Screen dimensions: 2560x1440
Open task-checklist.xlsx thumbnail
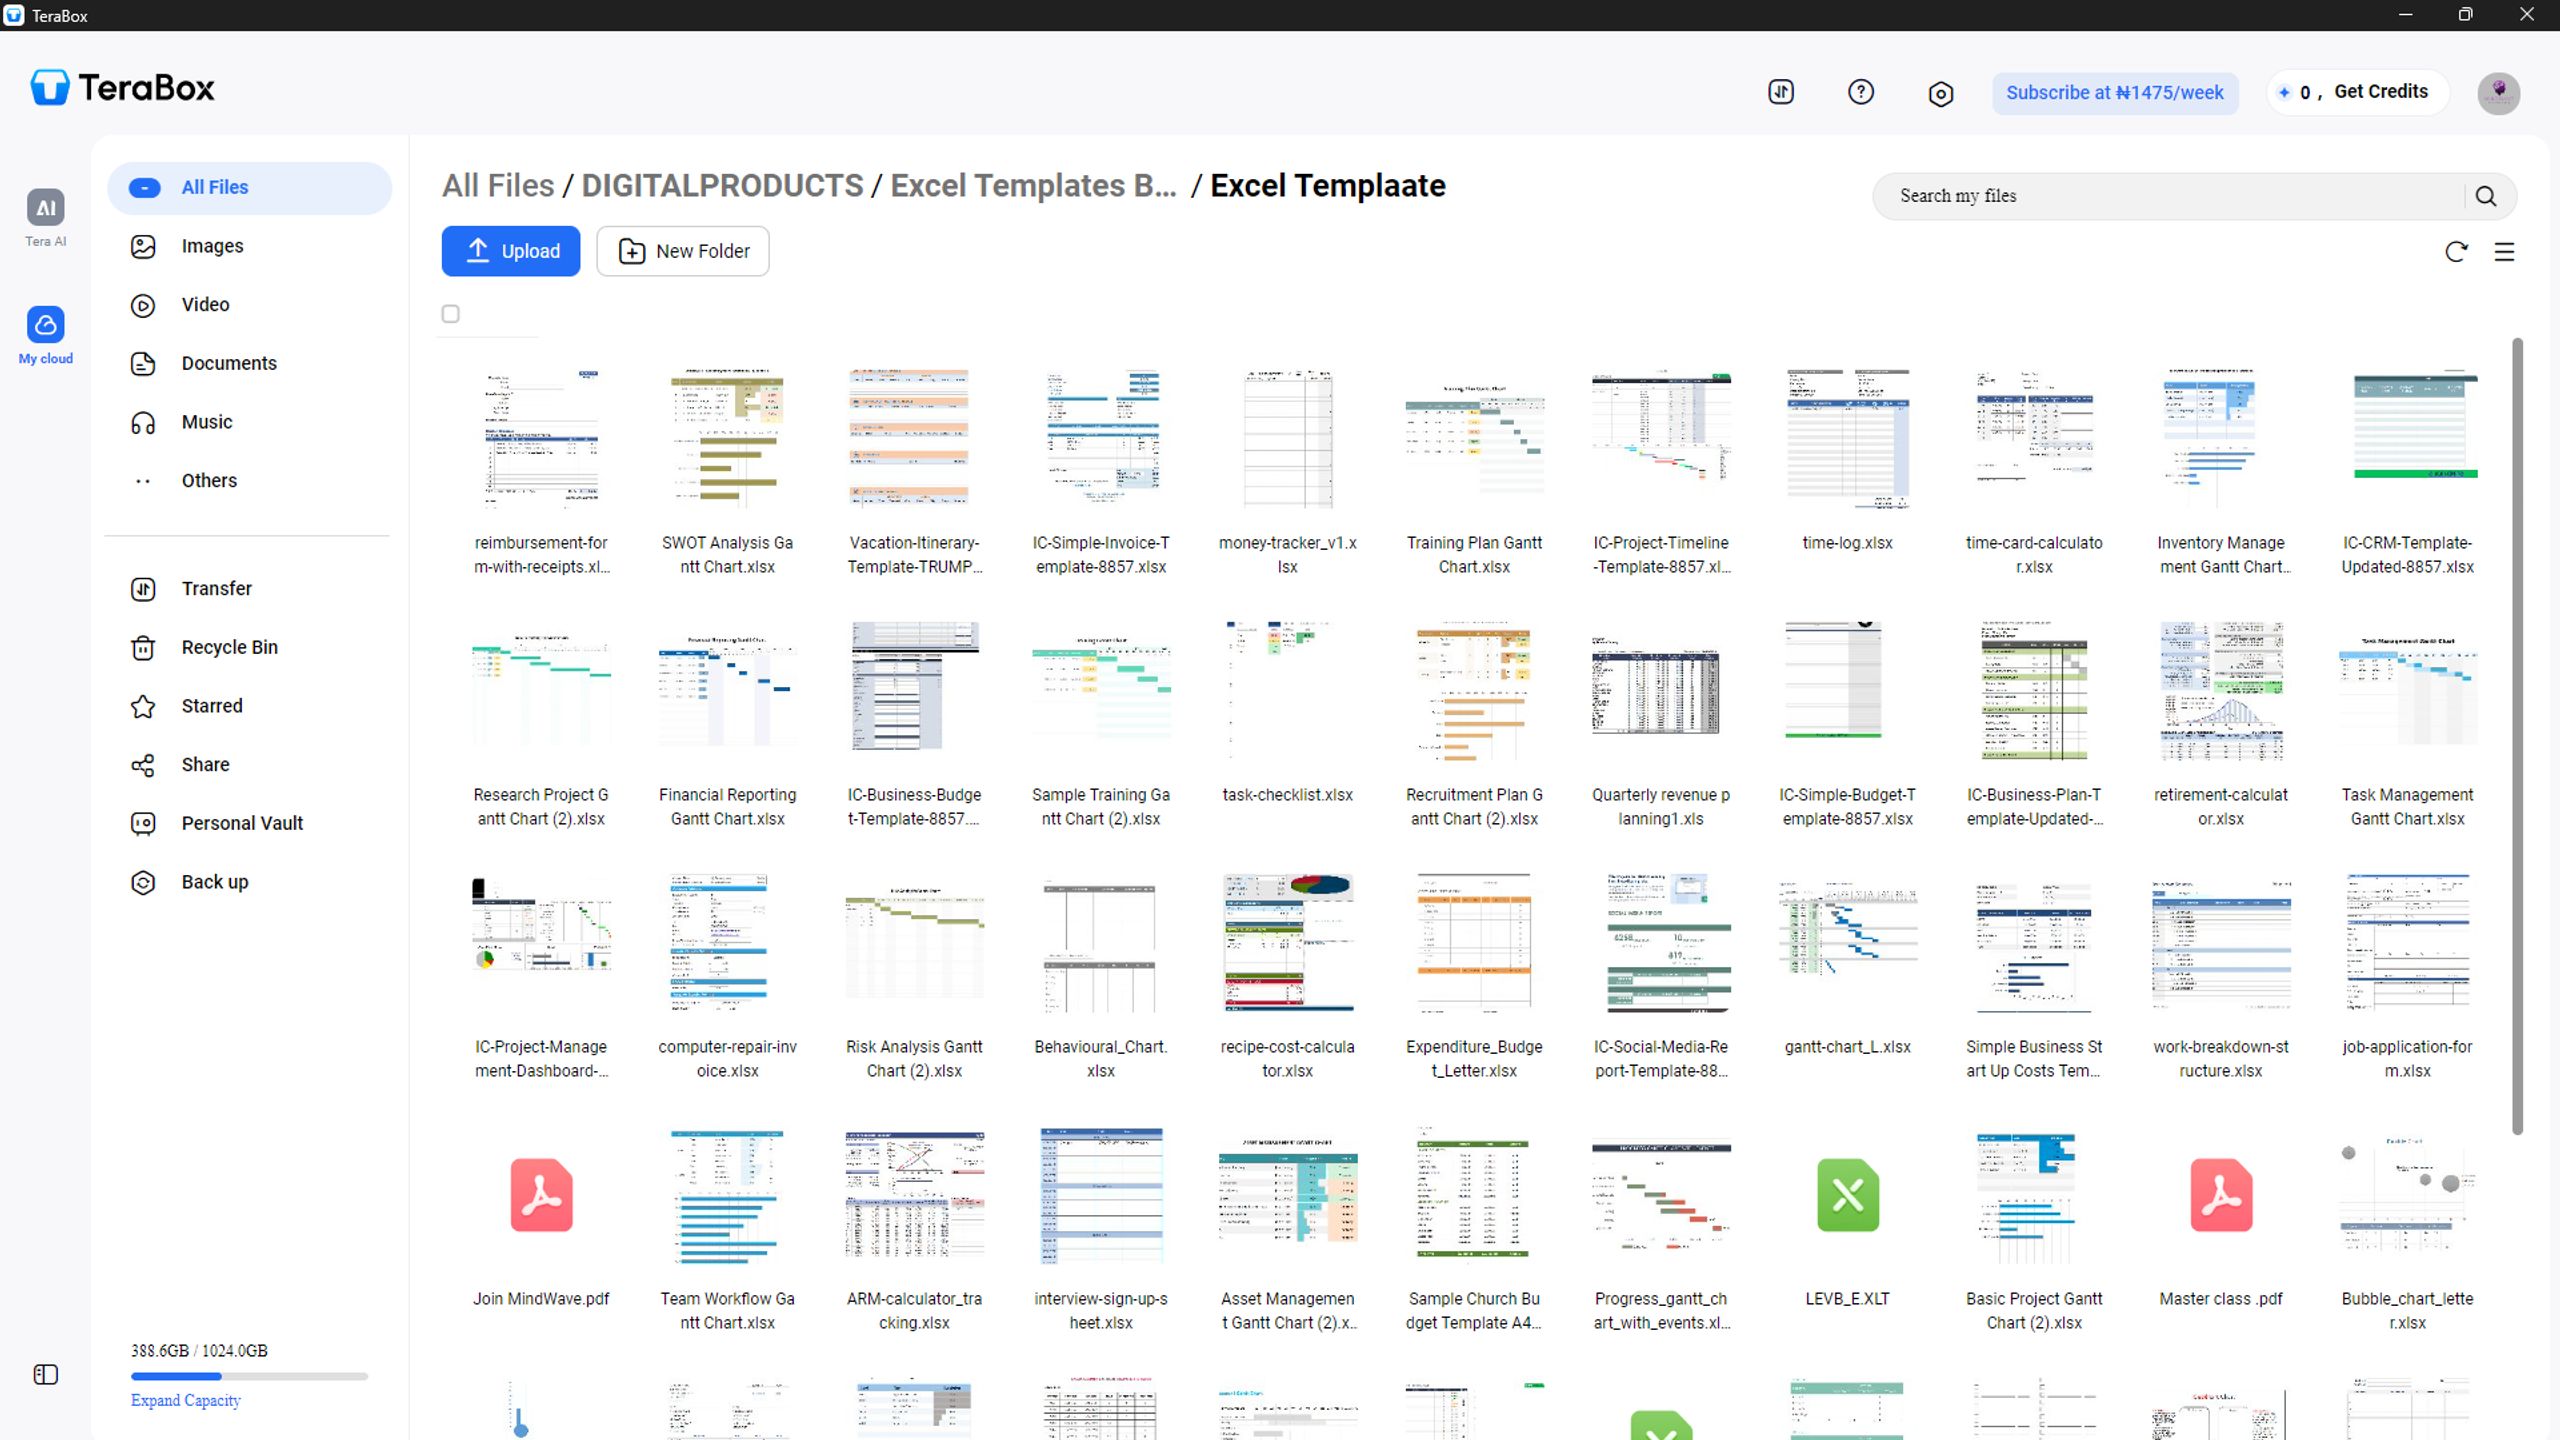click(1287, 690)
